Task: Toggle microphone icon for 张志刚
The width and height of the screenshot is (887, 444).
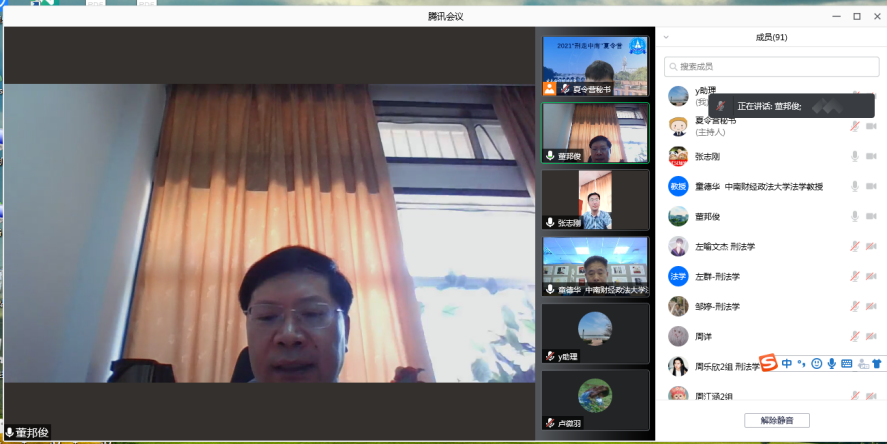Action: point(854,156)
